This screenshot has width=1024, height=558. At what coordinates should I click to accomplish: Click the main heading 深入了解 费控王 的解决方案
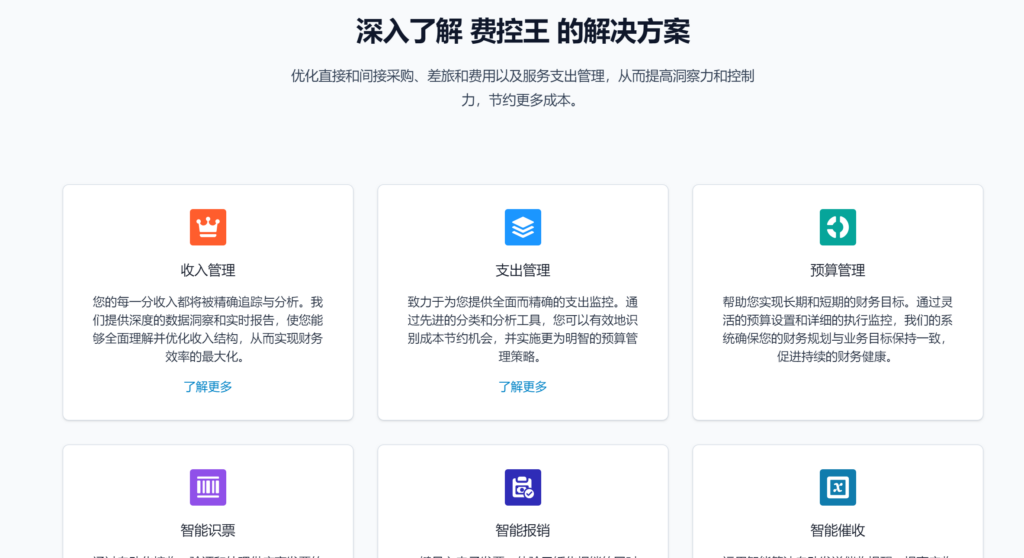tap(522, 31)
